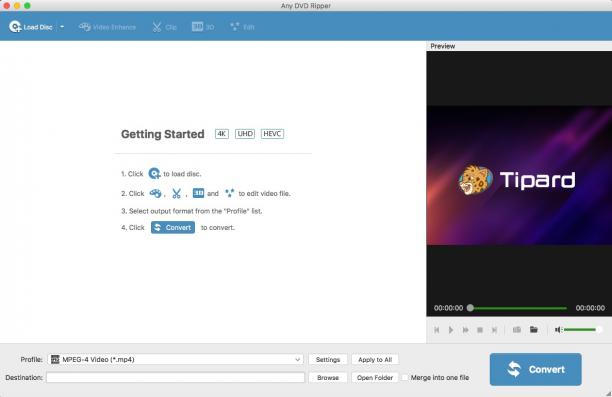Adjust the preview volume slider

pos(582,330)
